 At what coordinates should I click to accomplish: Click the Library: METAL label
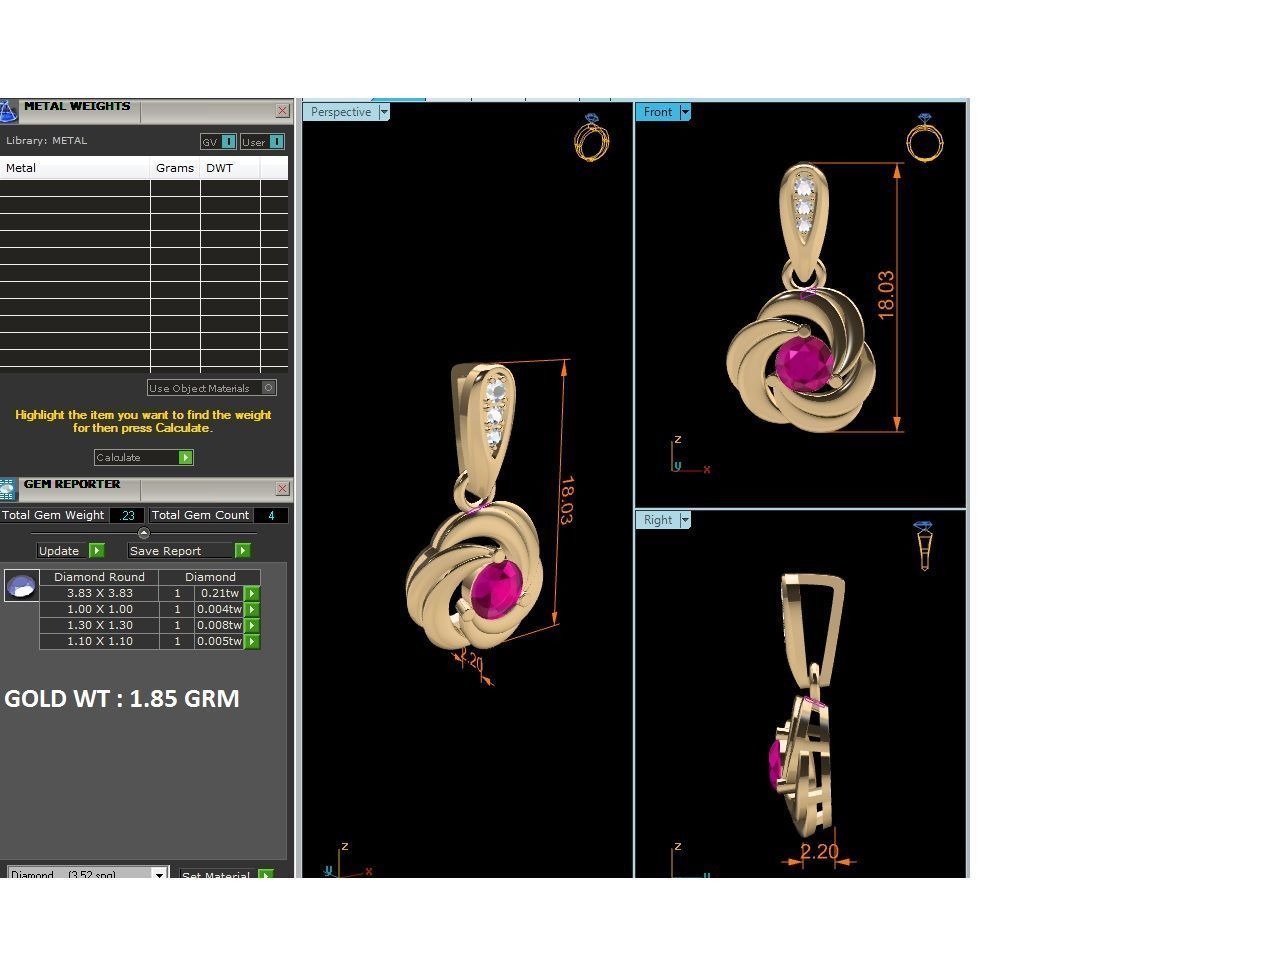point(47,141)
